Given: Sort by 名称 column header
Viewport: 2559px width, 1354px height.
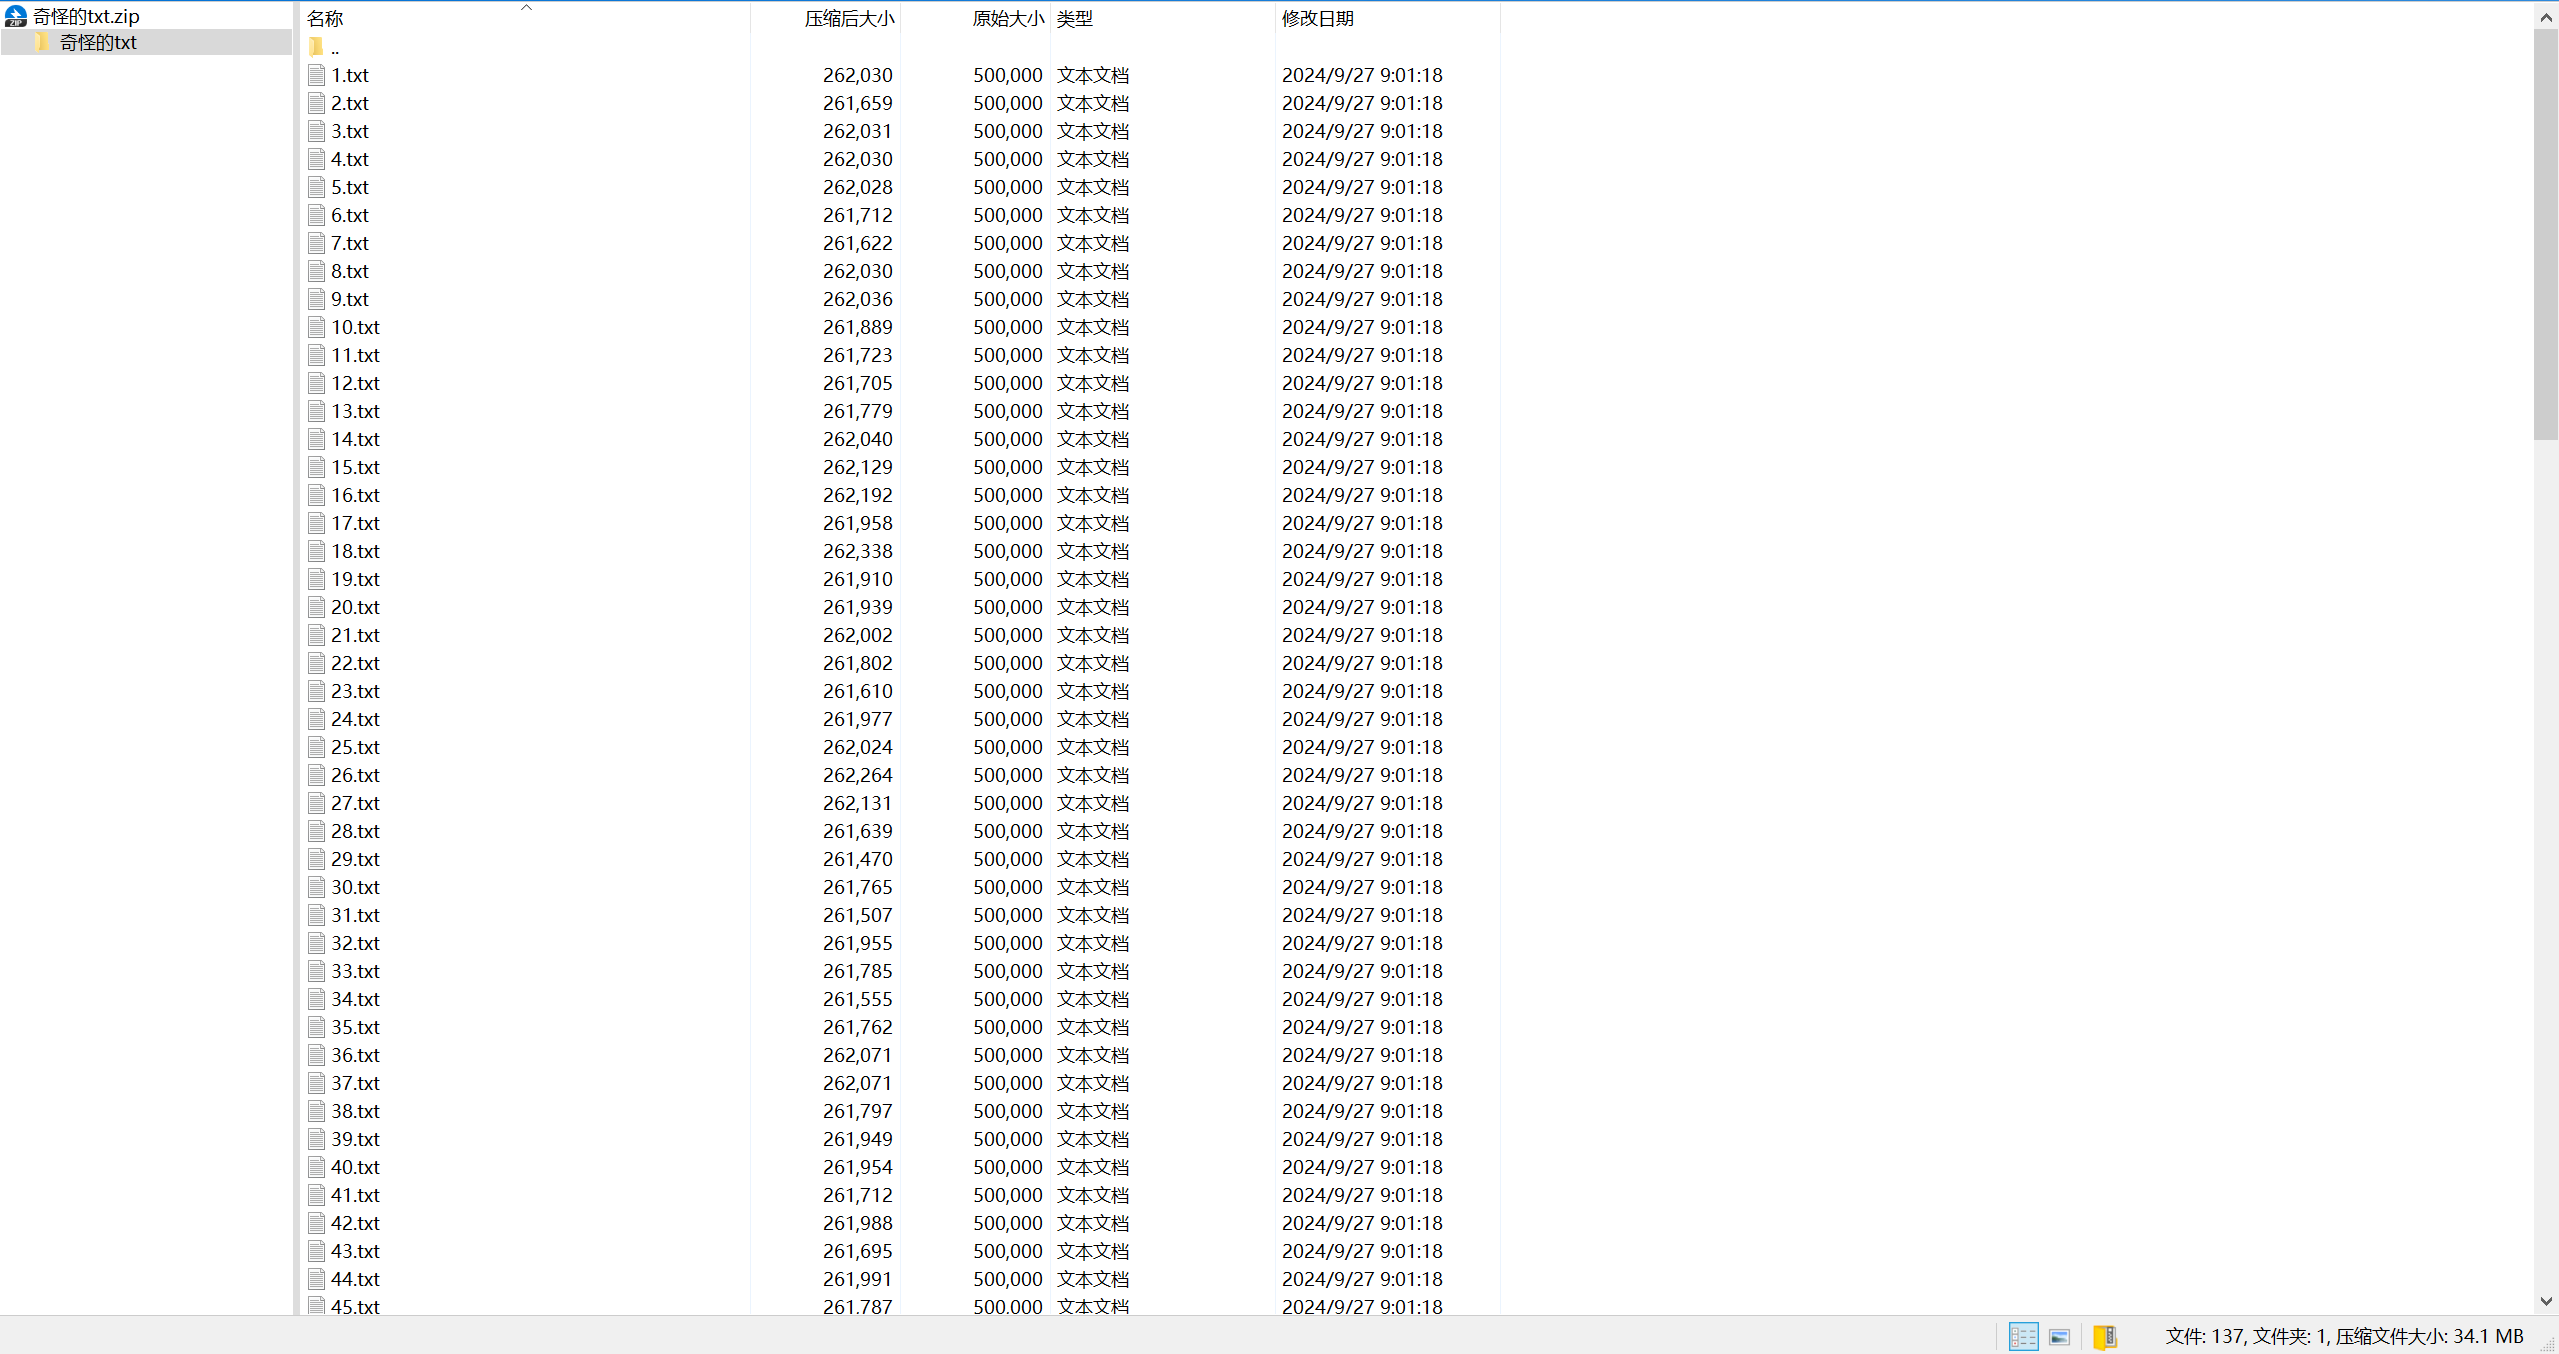Looking at the screenshot, I should 324,18.
